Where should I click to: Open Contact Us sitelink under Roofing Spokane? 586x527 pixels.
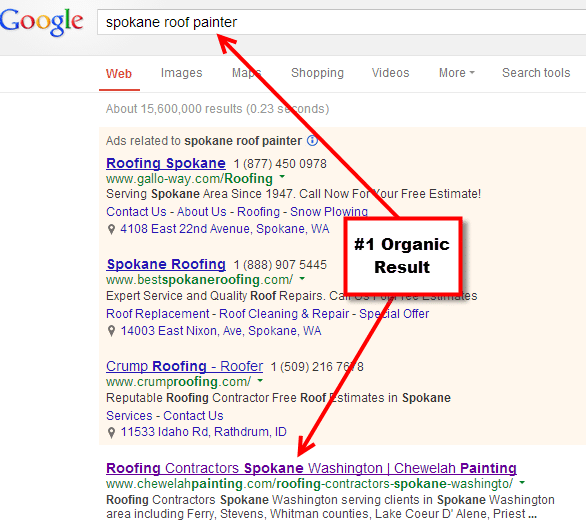[136, 212]
